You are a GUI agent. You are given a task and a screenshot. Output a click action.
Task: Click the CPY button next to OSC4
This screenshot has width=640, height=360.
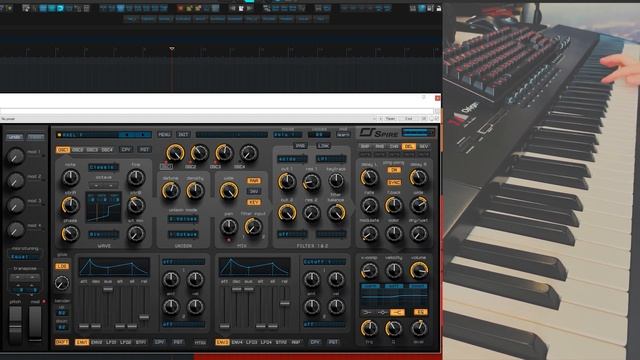(126, 150)
